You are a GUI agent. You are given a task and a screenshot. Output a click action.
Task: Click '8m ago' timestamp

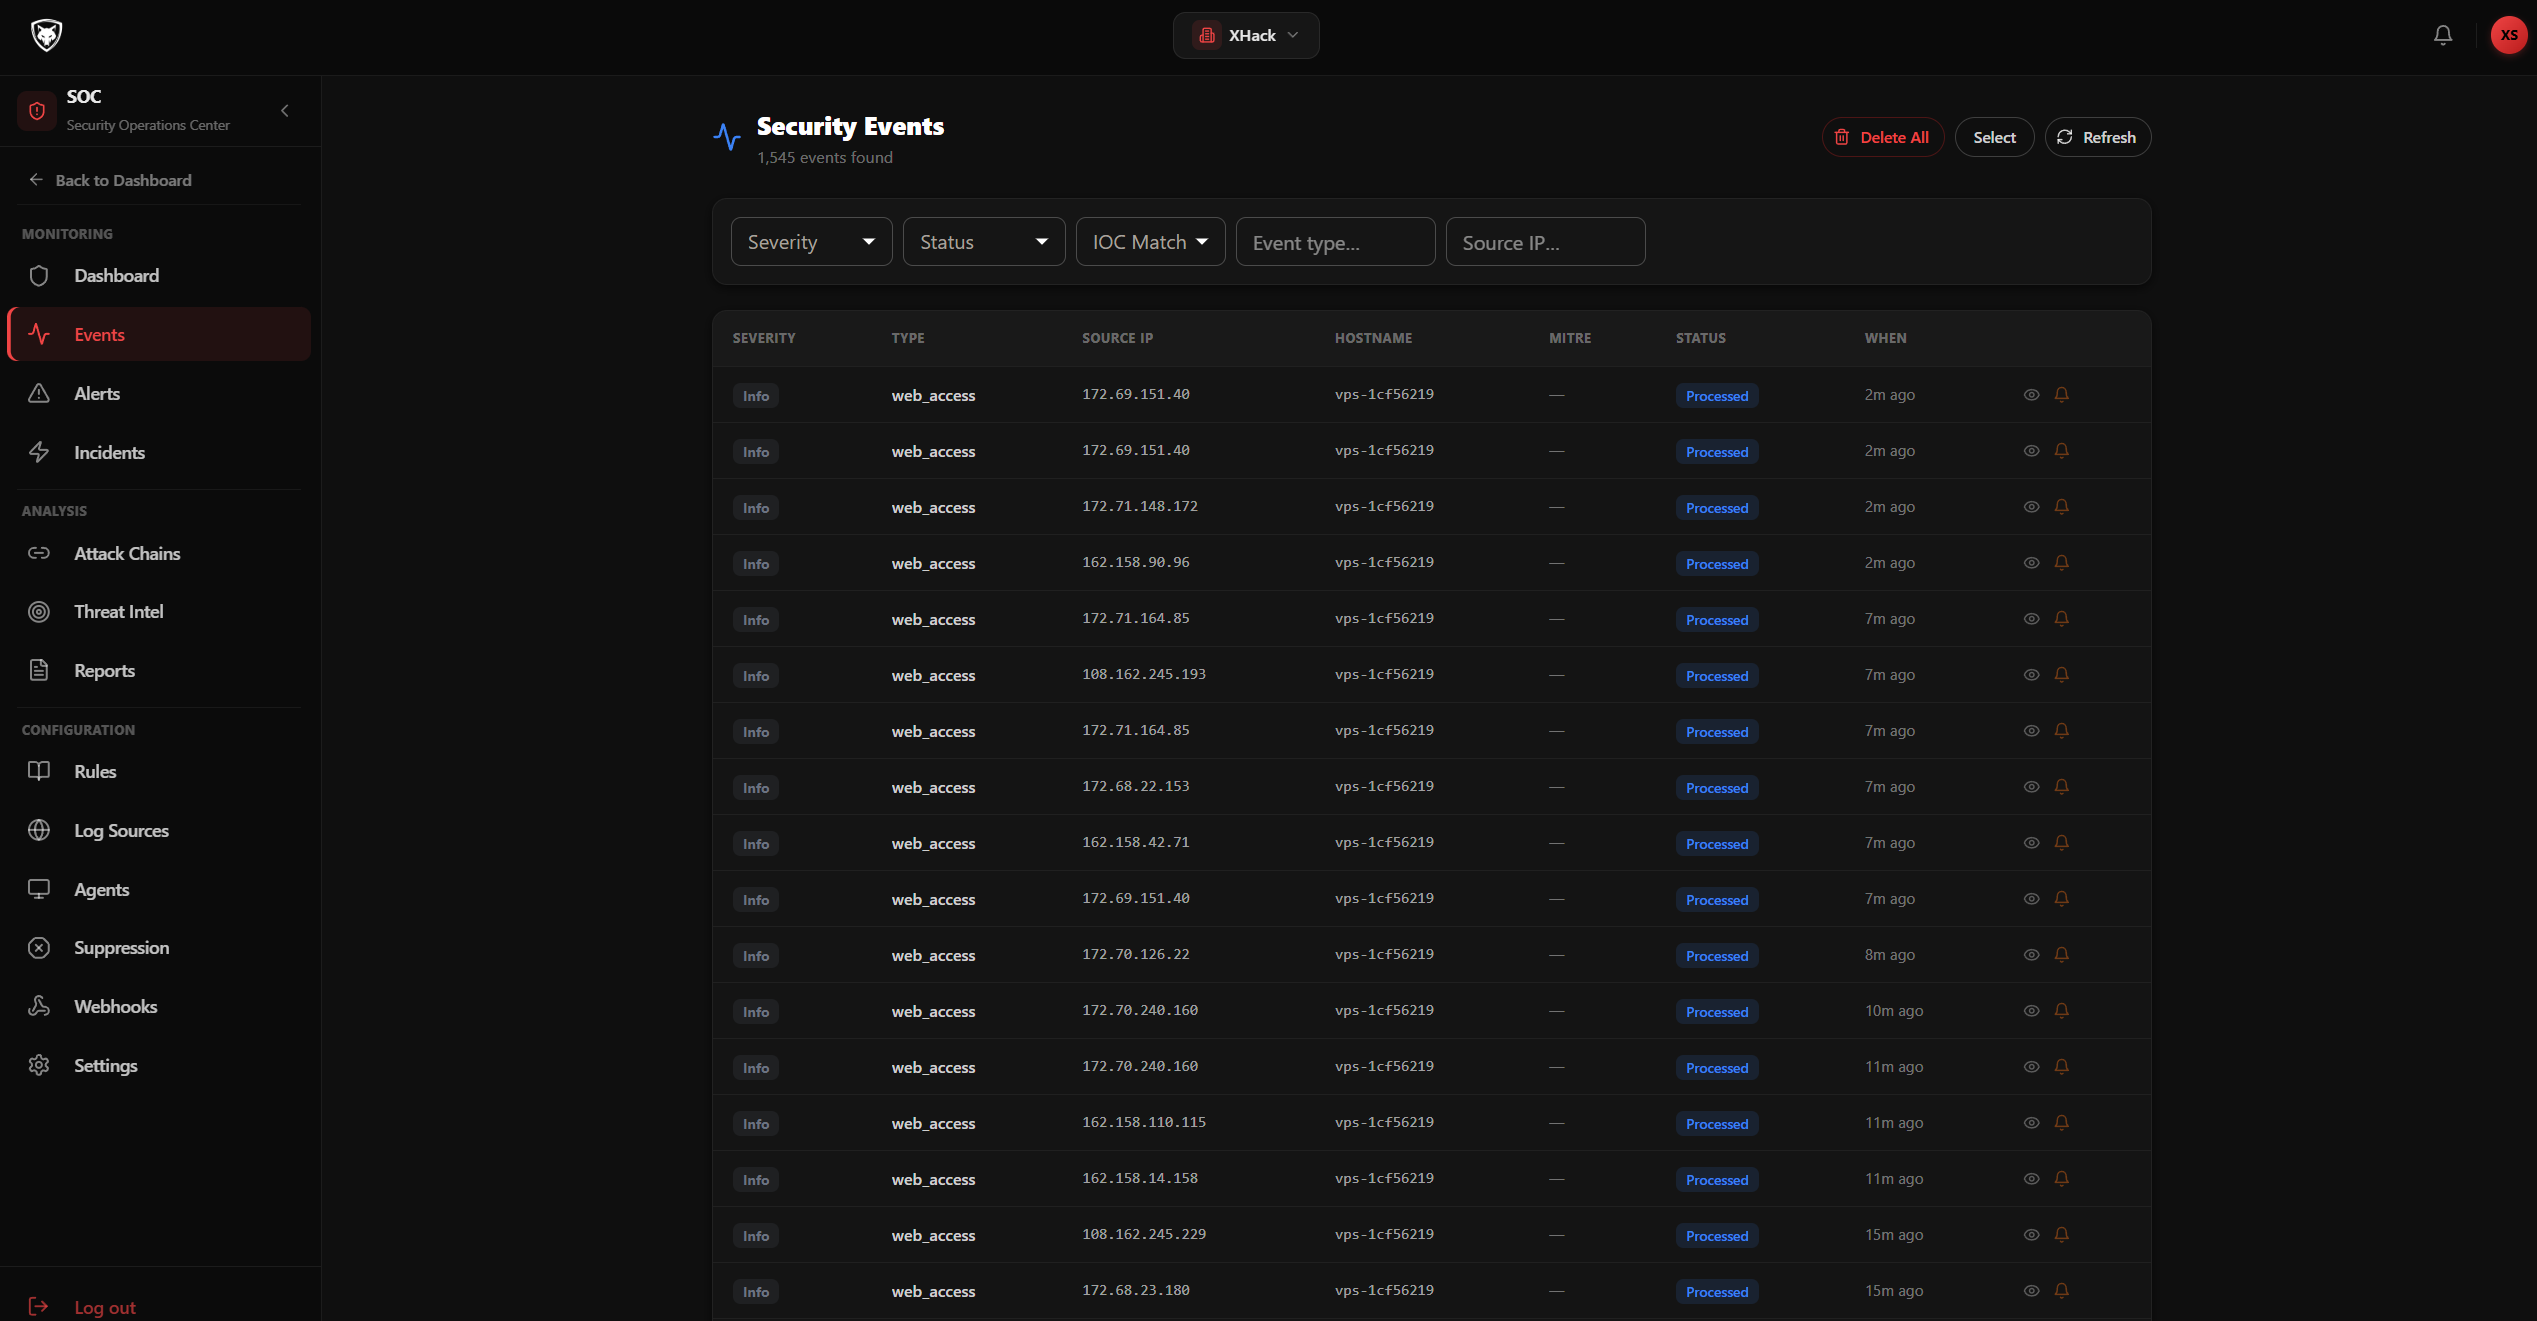(x=1889, y=955)
